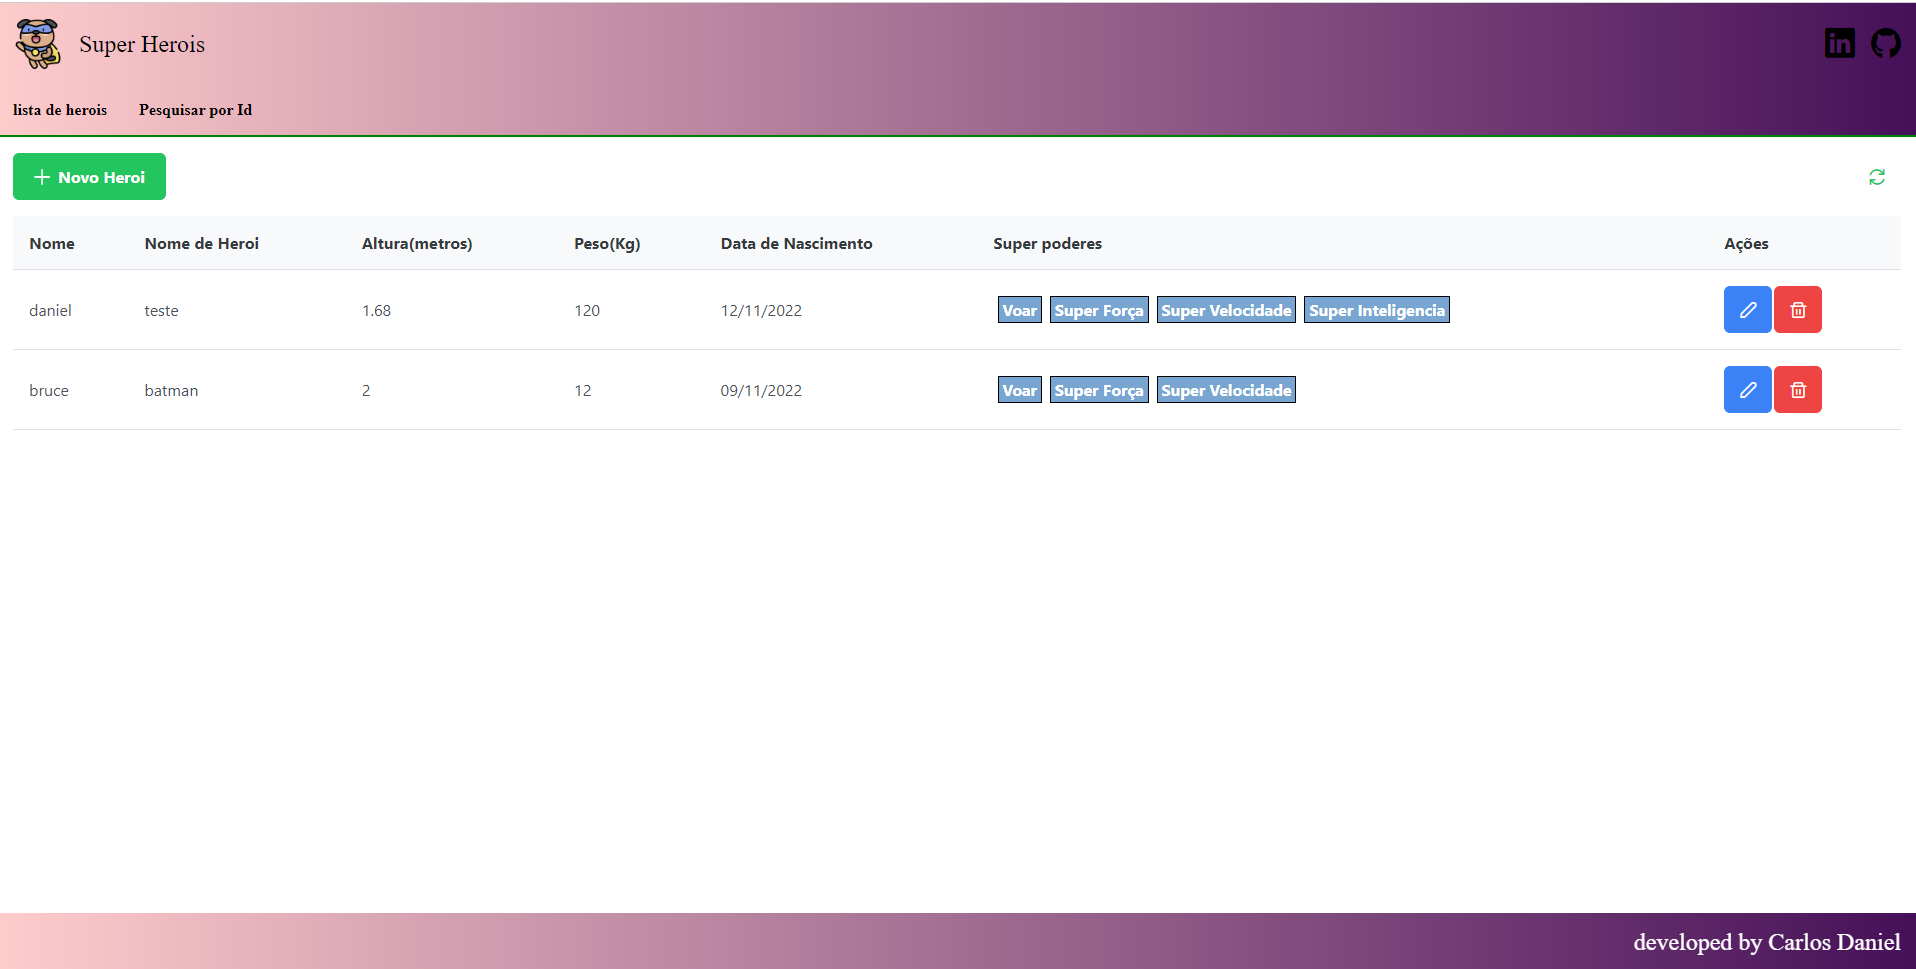Click the Super Velocidade tag in the batman row
Screen dimensions: 1916x969
(1226, 390)
